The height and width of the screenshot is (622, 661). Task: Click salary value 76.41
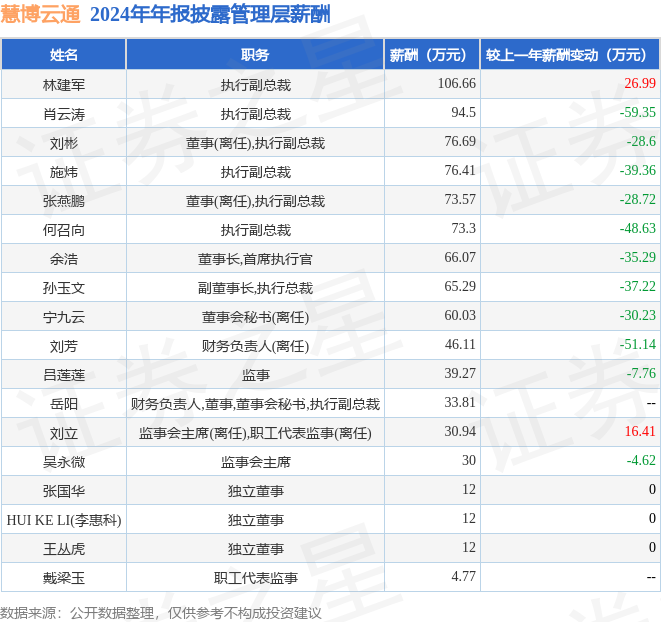460,170
